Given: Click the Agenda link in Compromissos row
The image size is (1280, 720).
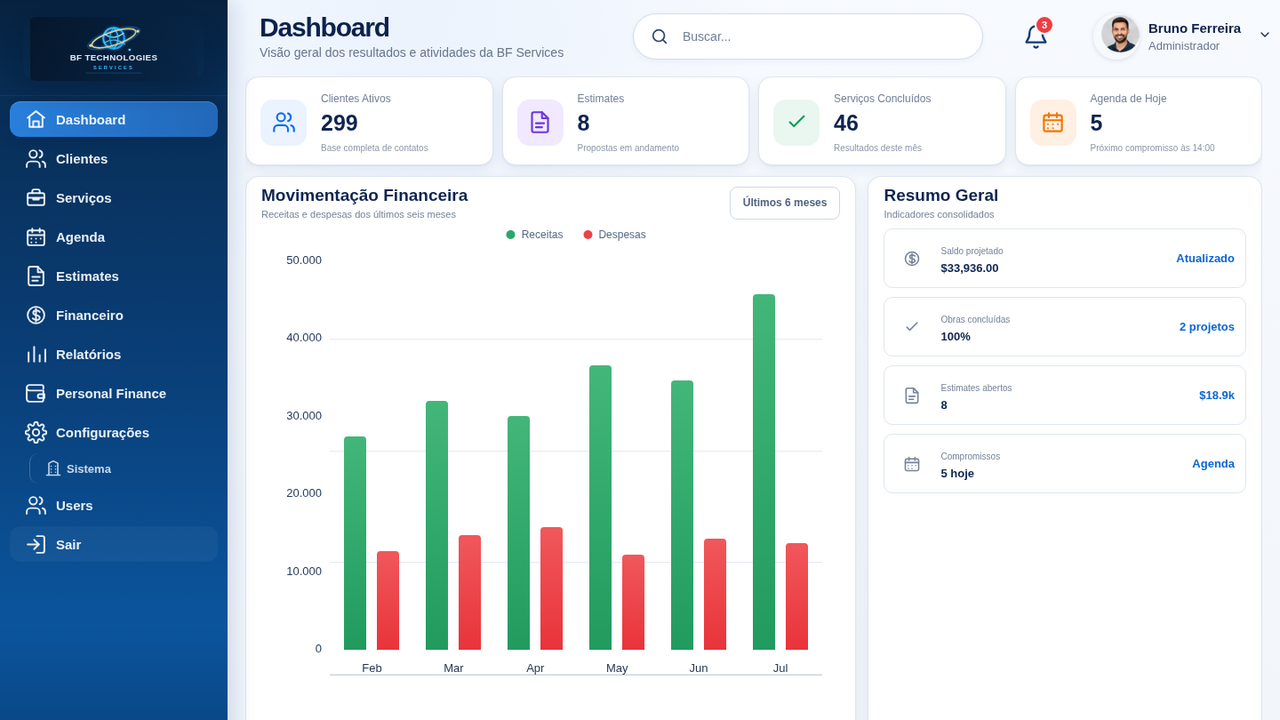Looking at the screenshot, I should [1213, 464].
